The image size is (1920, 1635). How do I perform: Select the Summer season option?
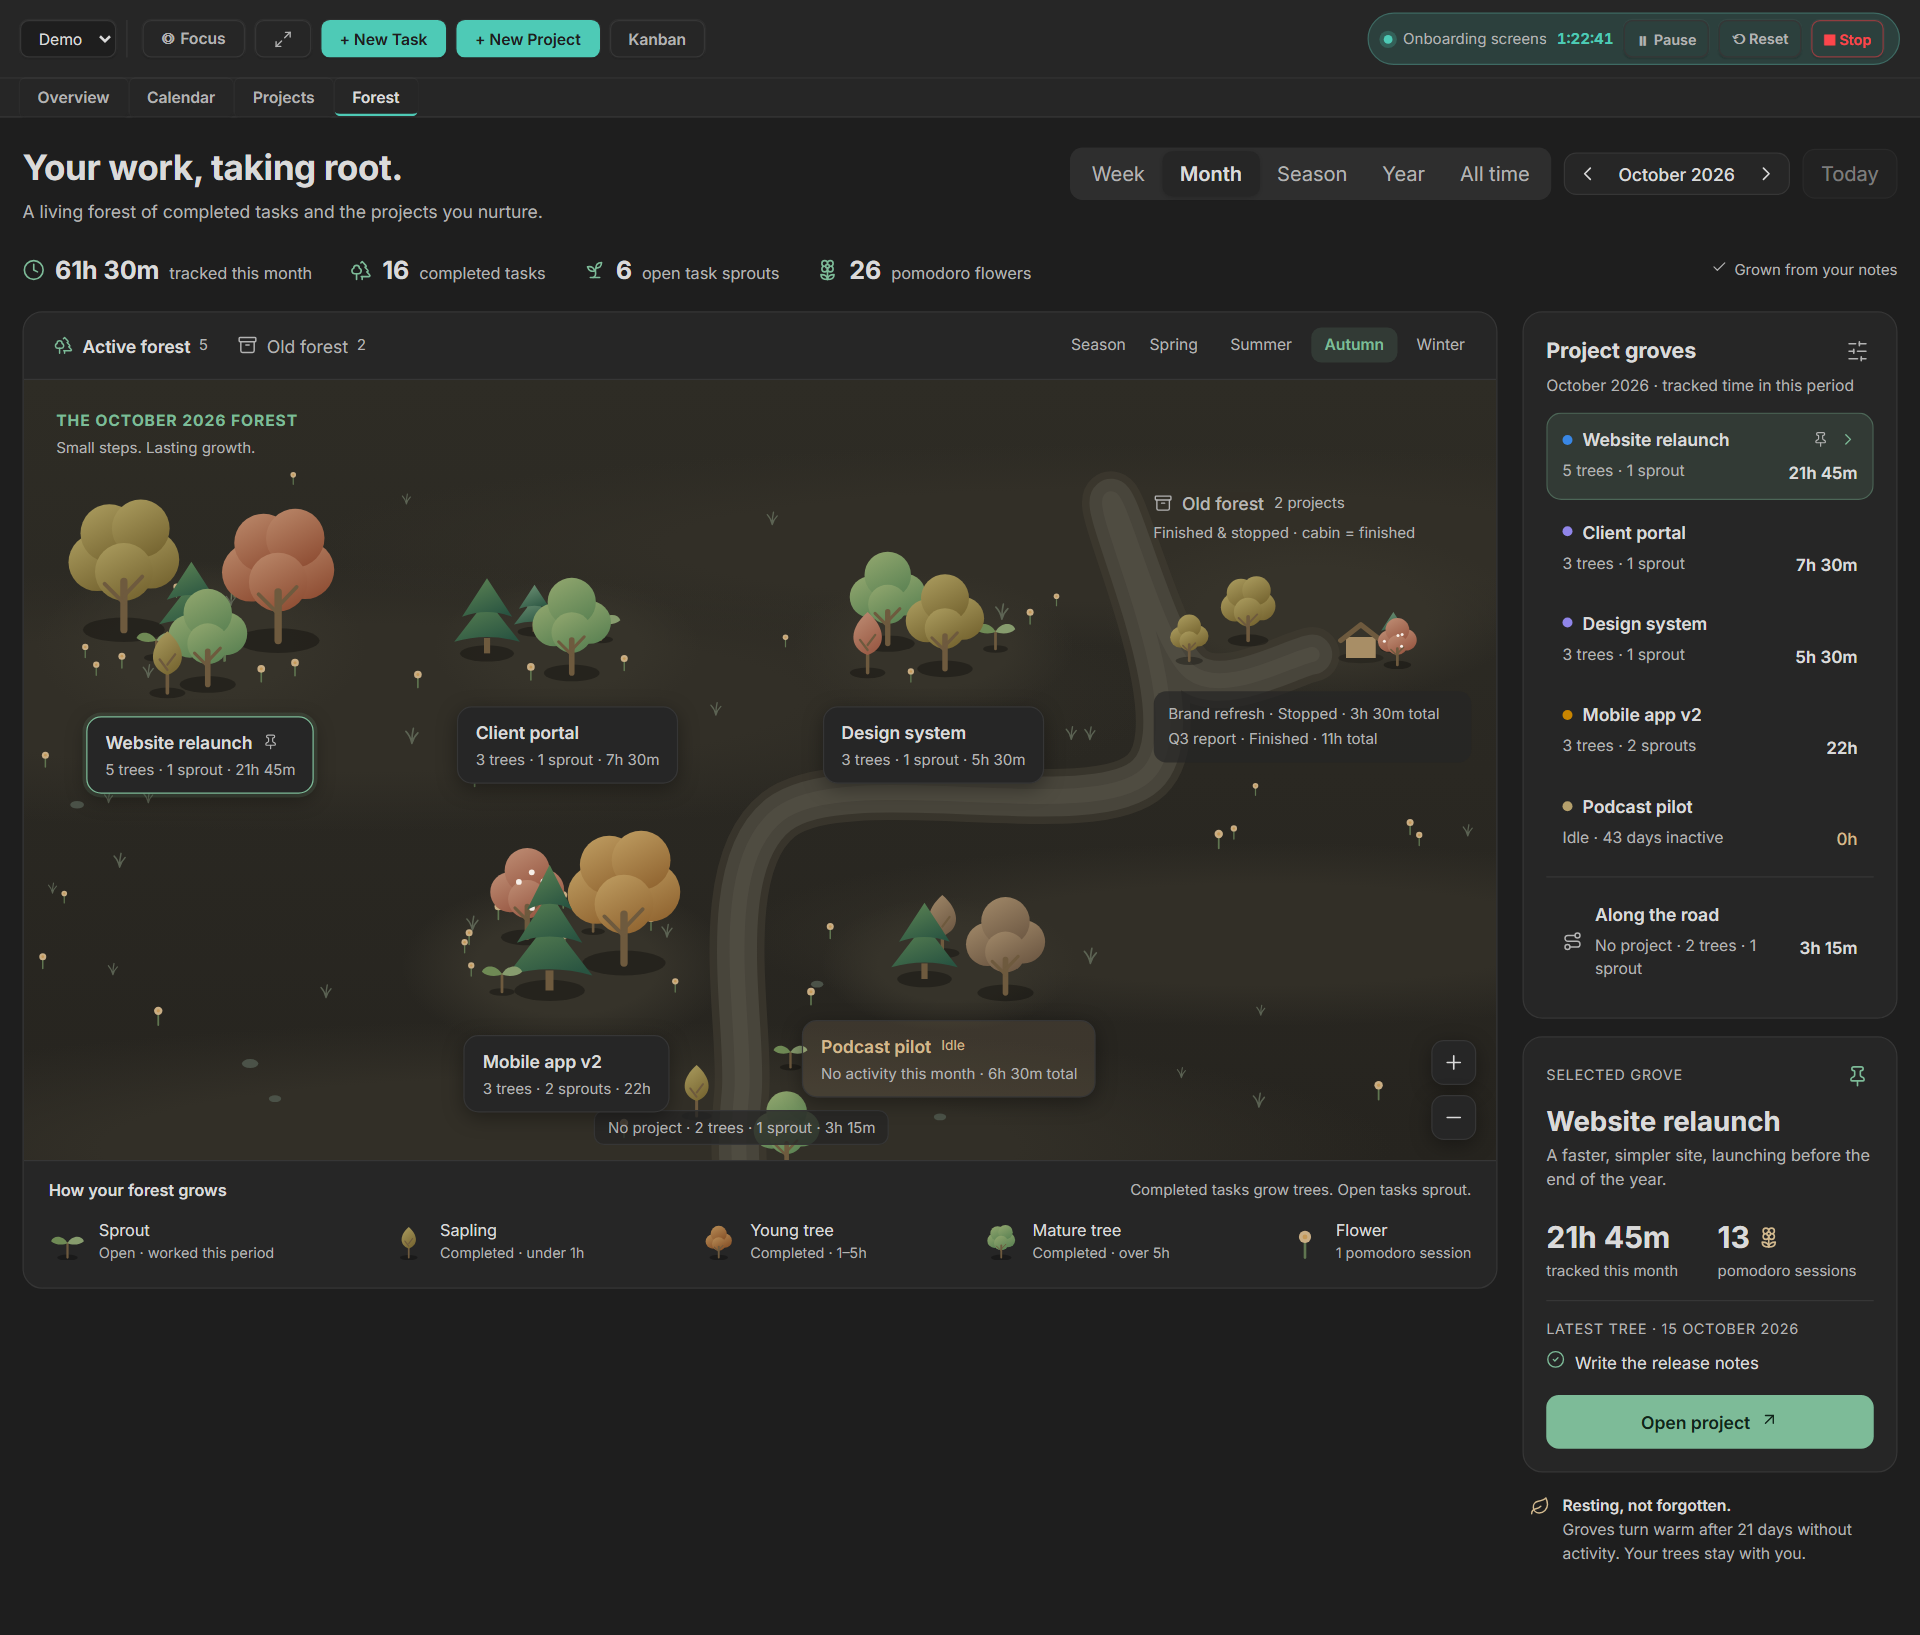[x=1260, y=345]
